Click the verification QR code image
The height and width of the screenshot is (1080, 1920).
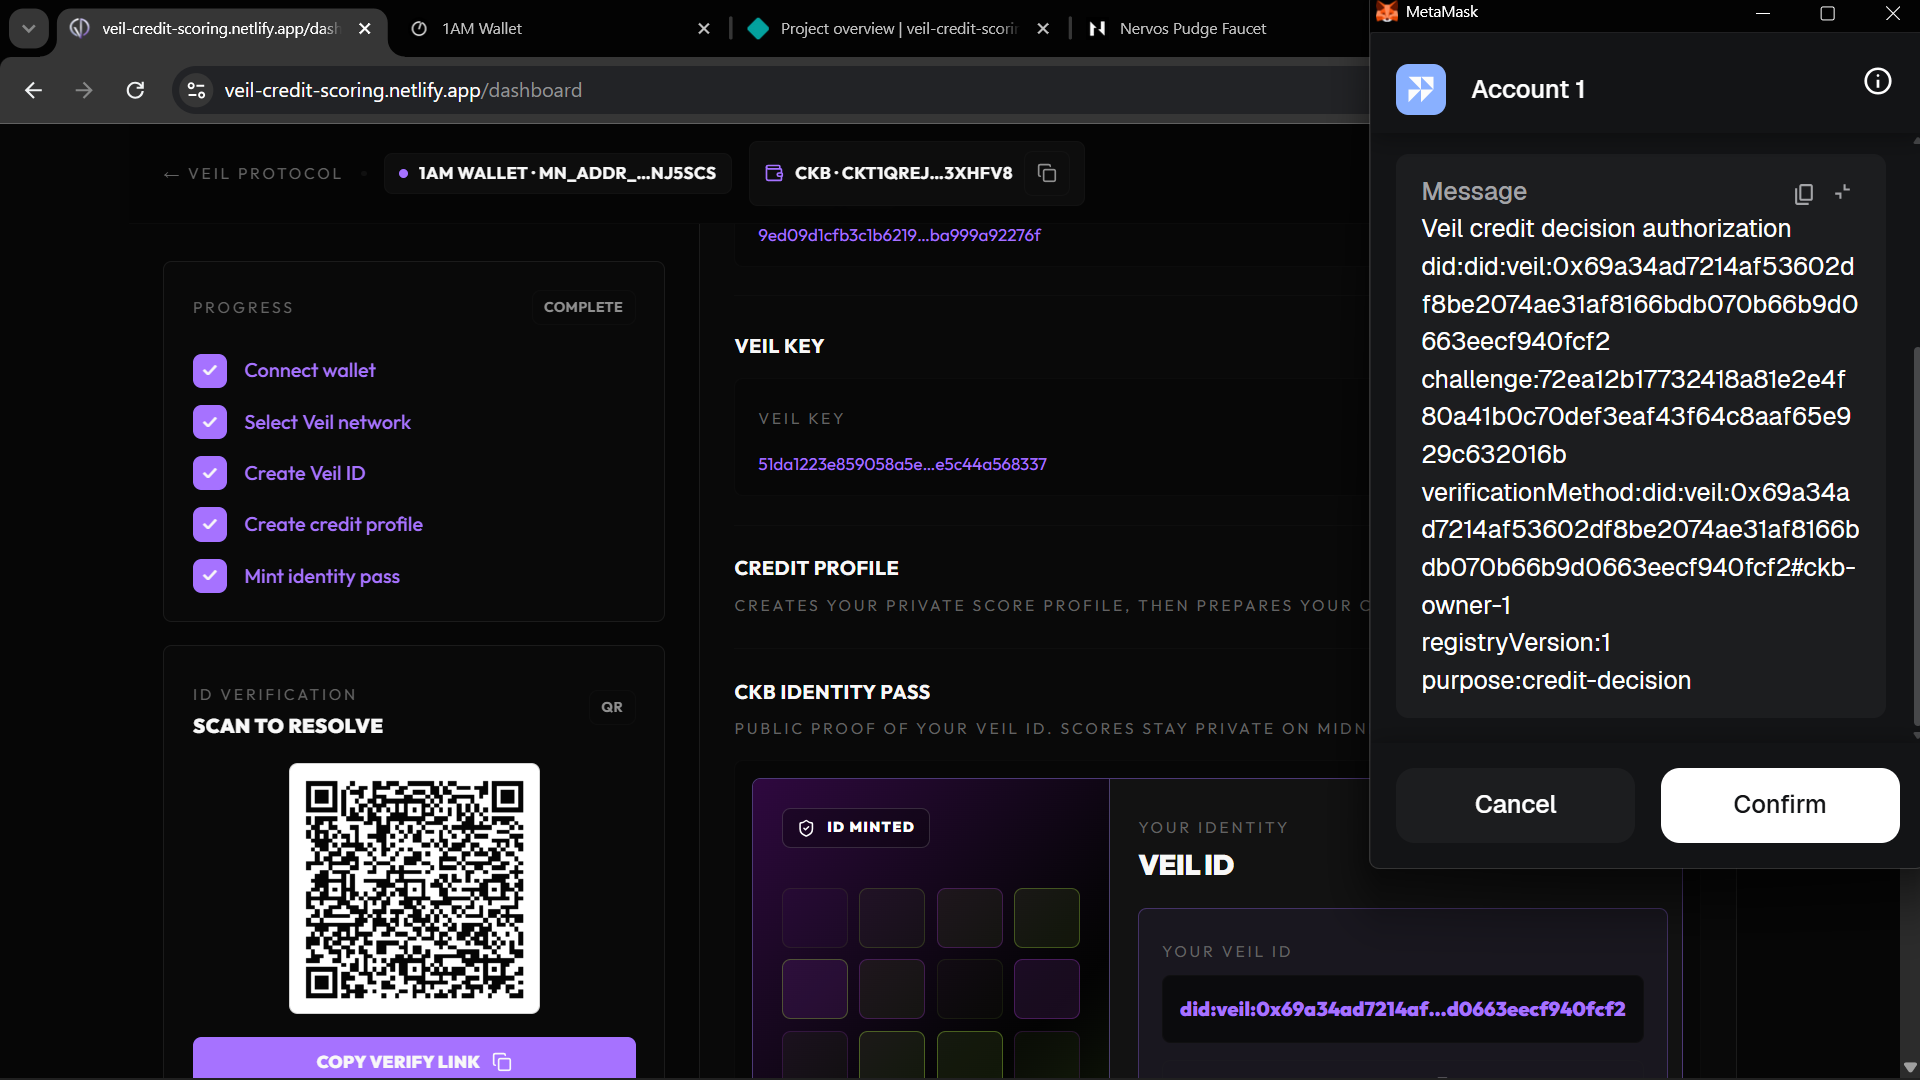[x=414, y=889]
